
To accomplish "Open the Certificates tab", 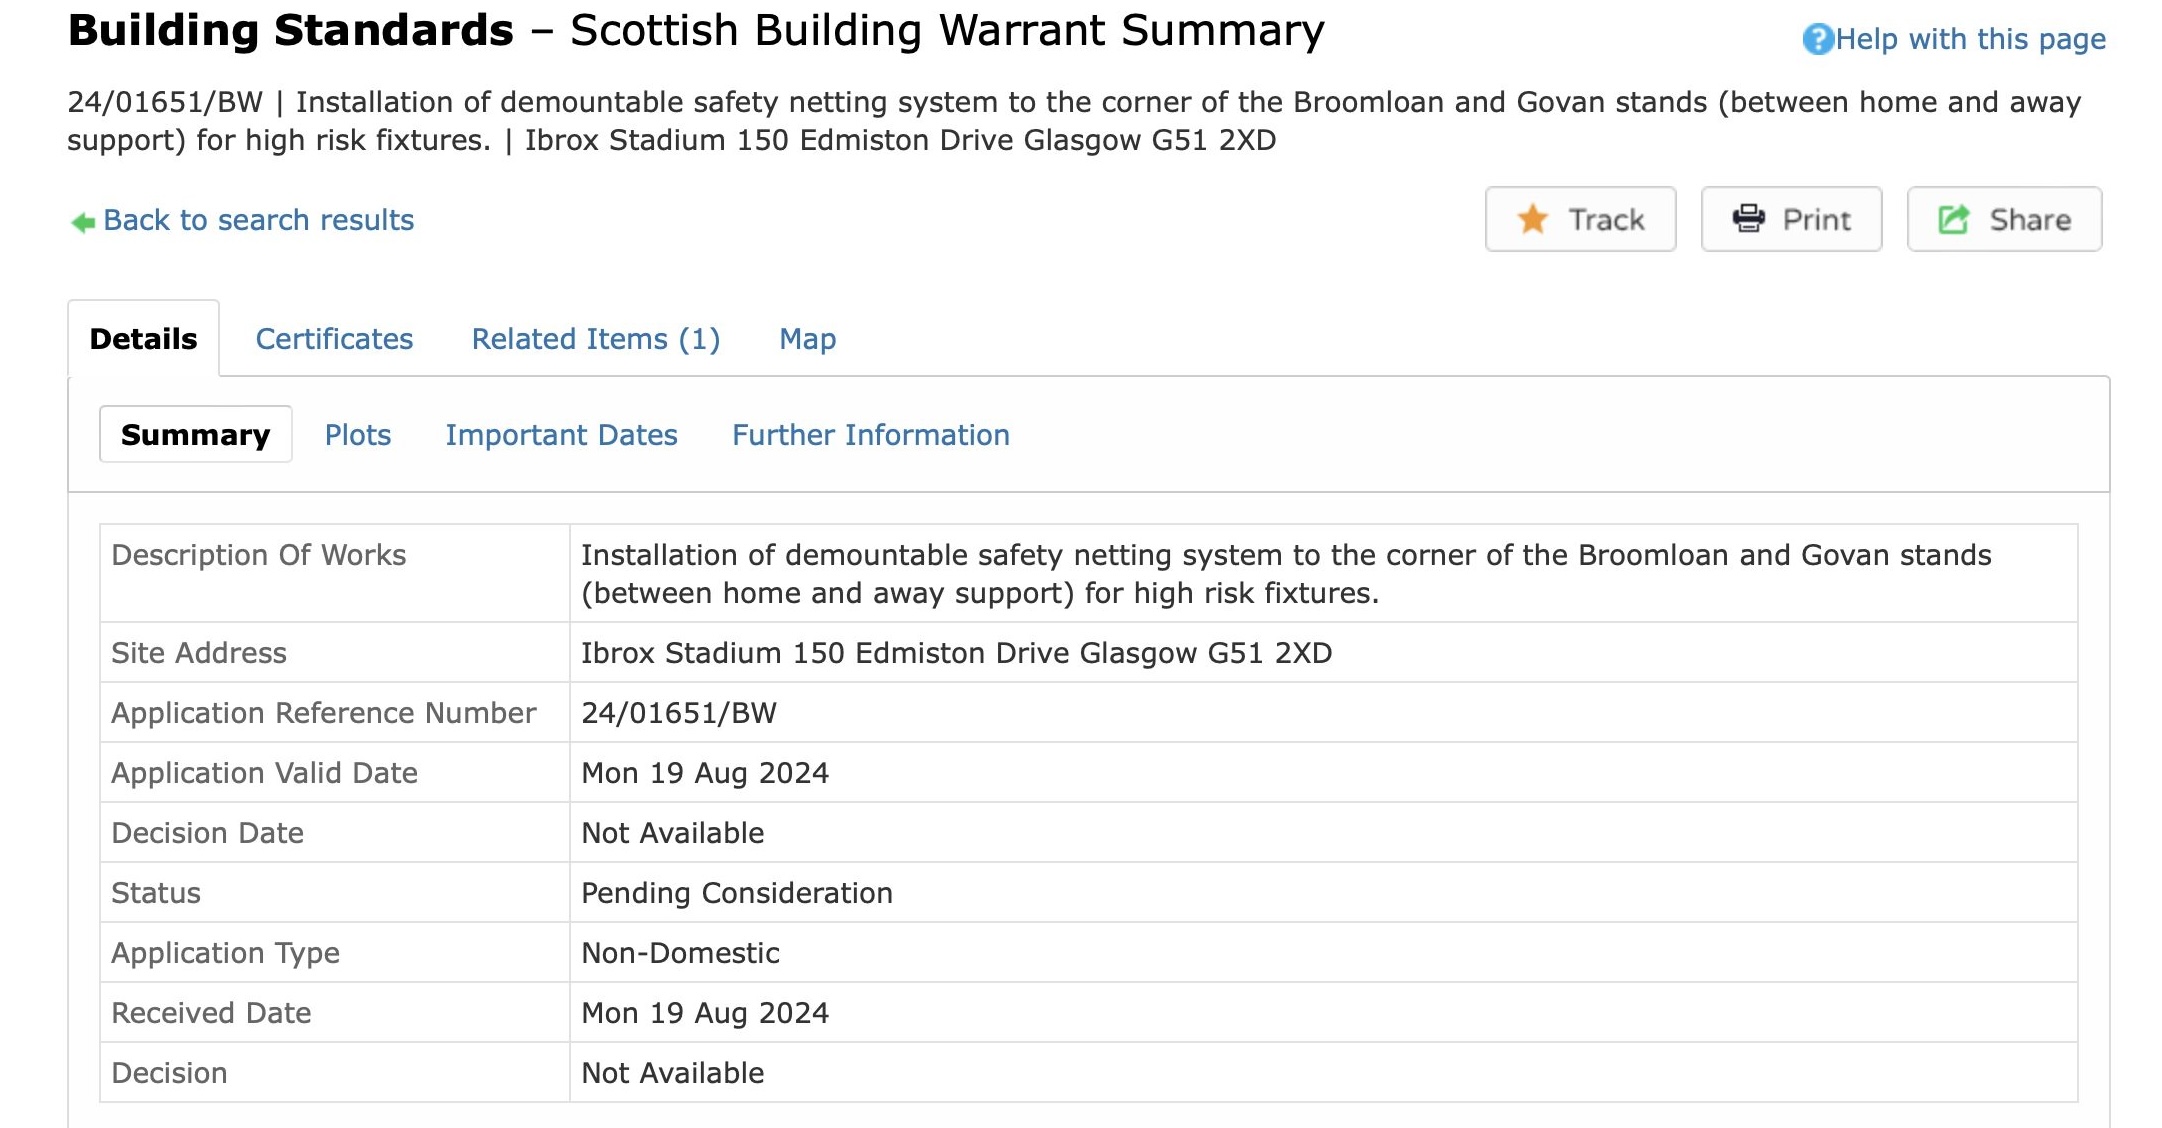I will coord(334,339).
